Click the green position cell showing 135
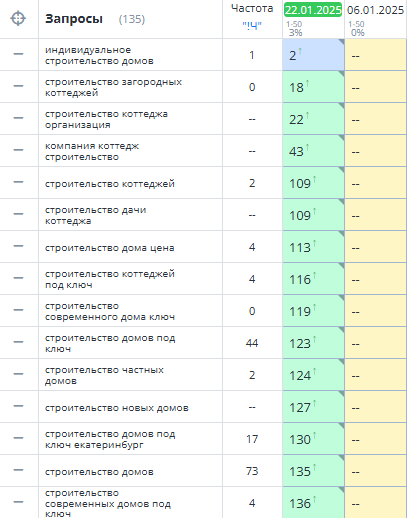408x518 pixels. tap(313, 471)
